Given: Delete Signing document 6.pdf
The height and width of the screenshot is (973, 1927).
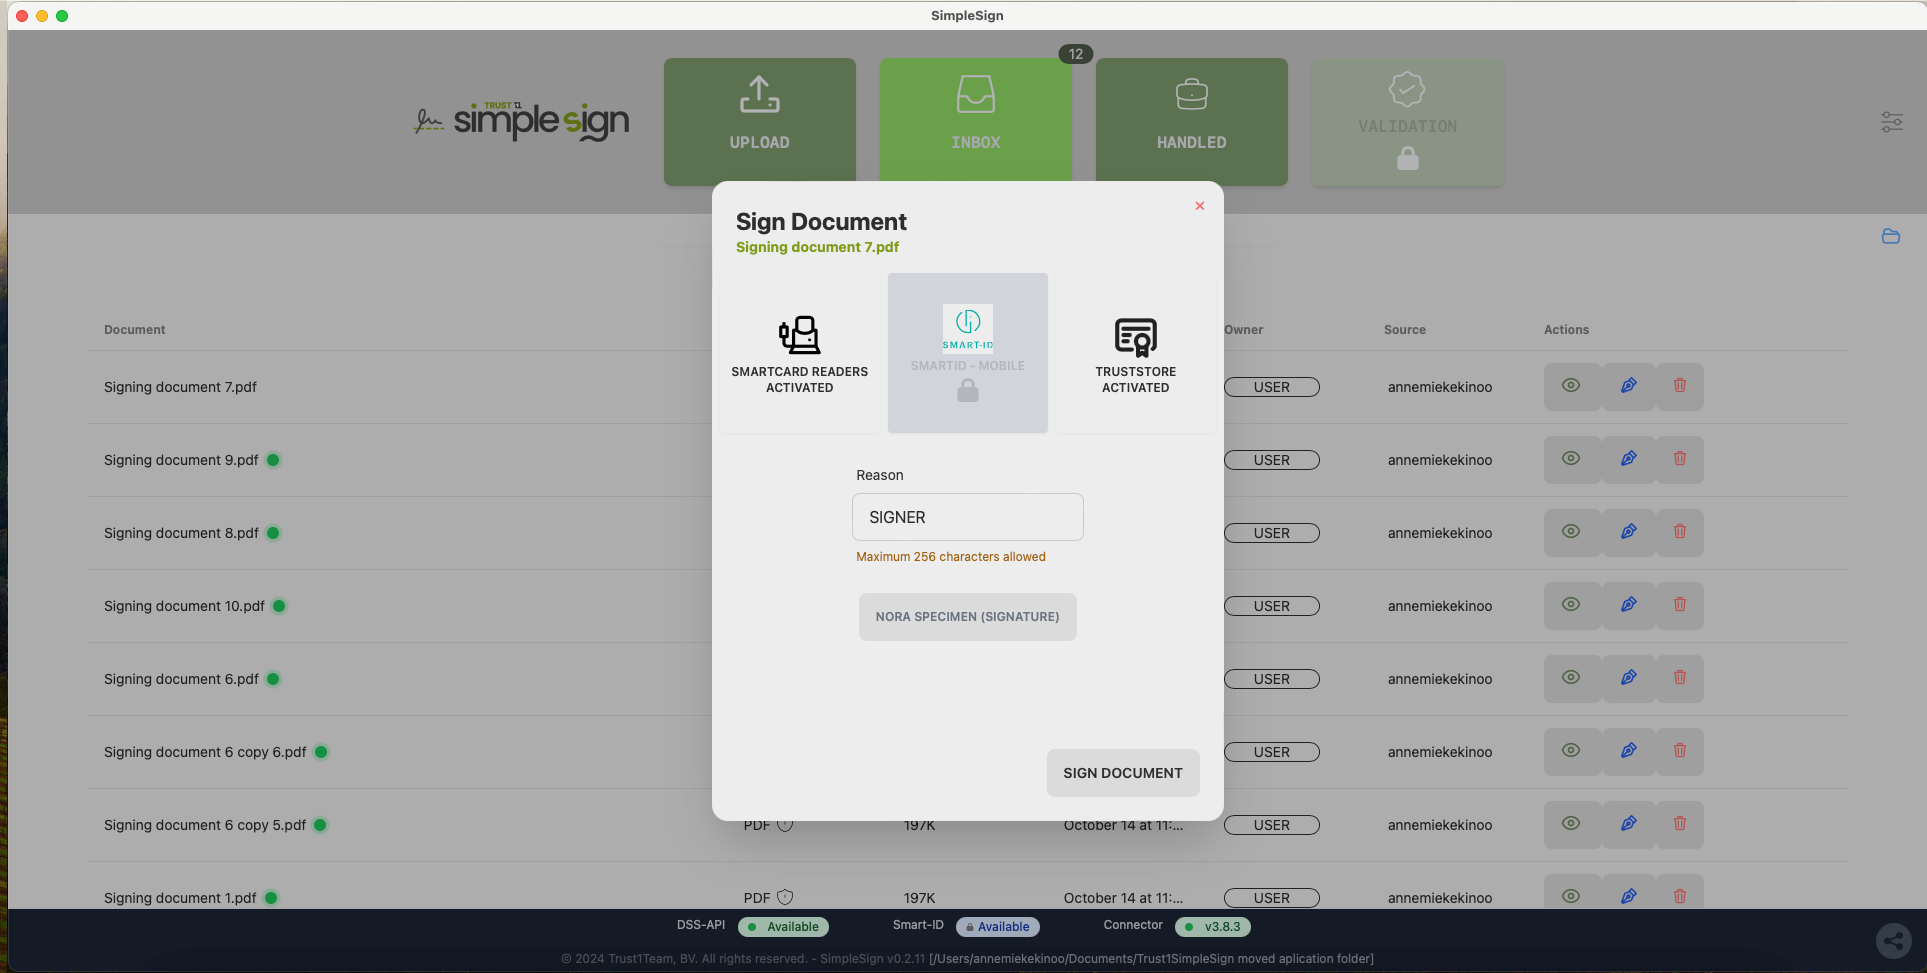Looking at the screenshot, I should coord(1680,678).
